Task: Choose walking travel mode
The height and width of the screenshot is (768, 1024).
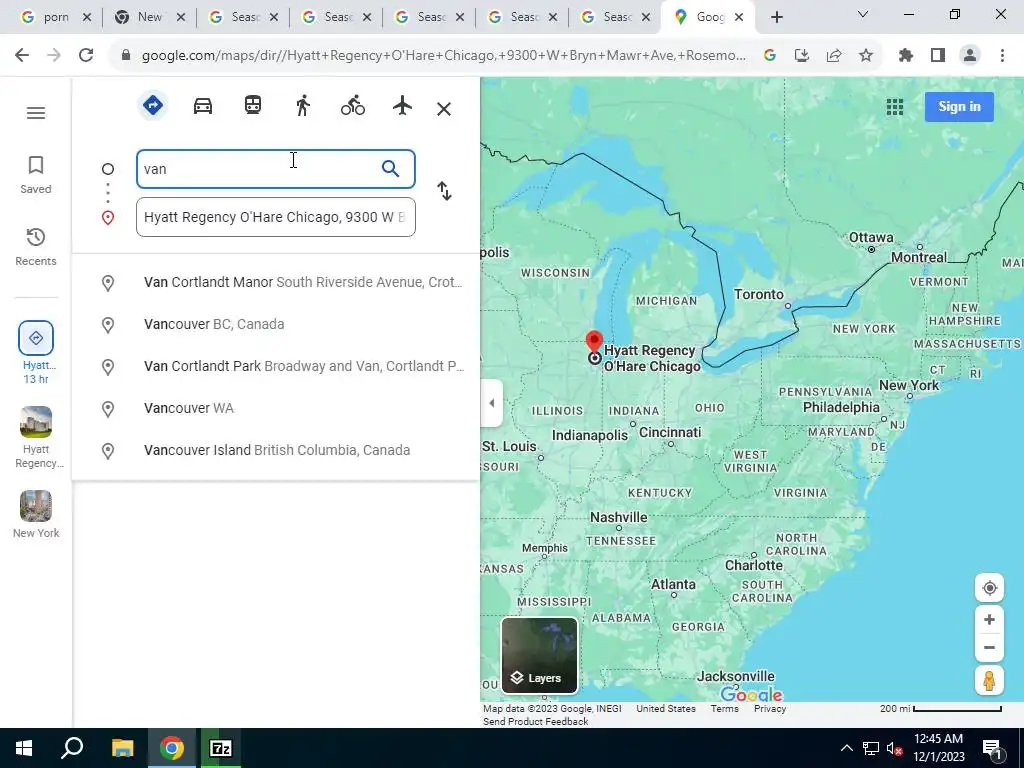Action: [x=302, y=105]
